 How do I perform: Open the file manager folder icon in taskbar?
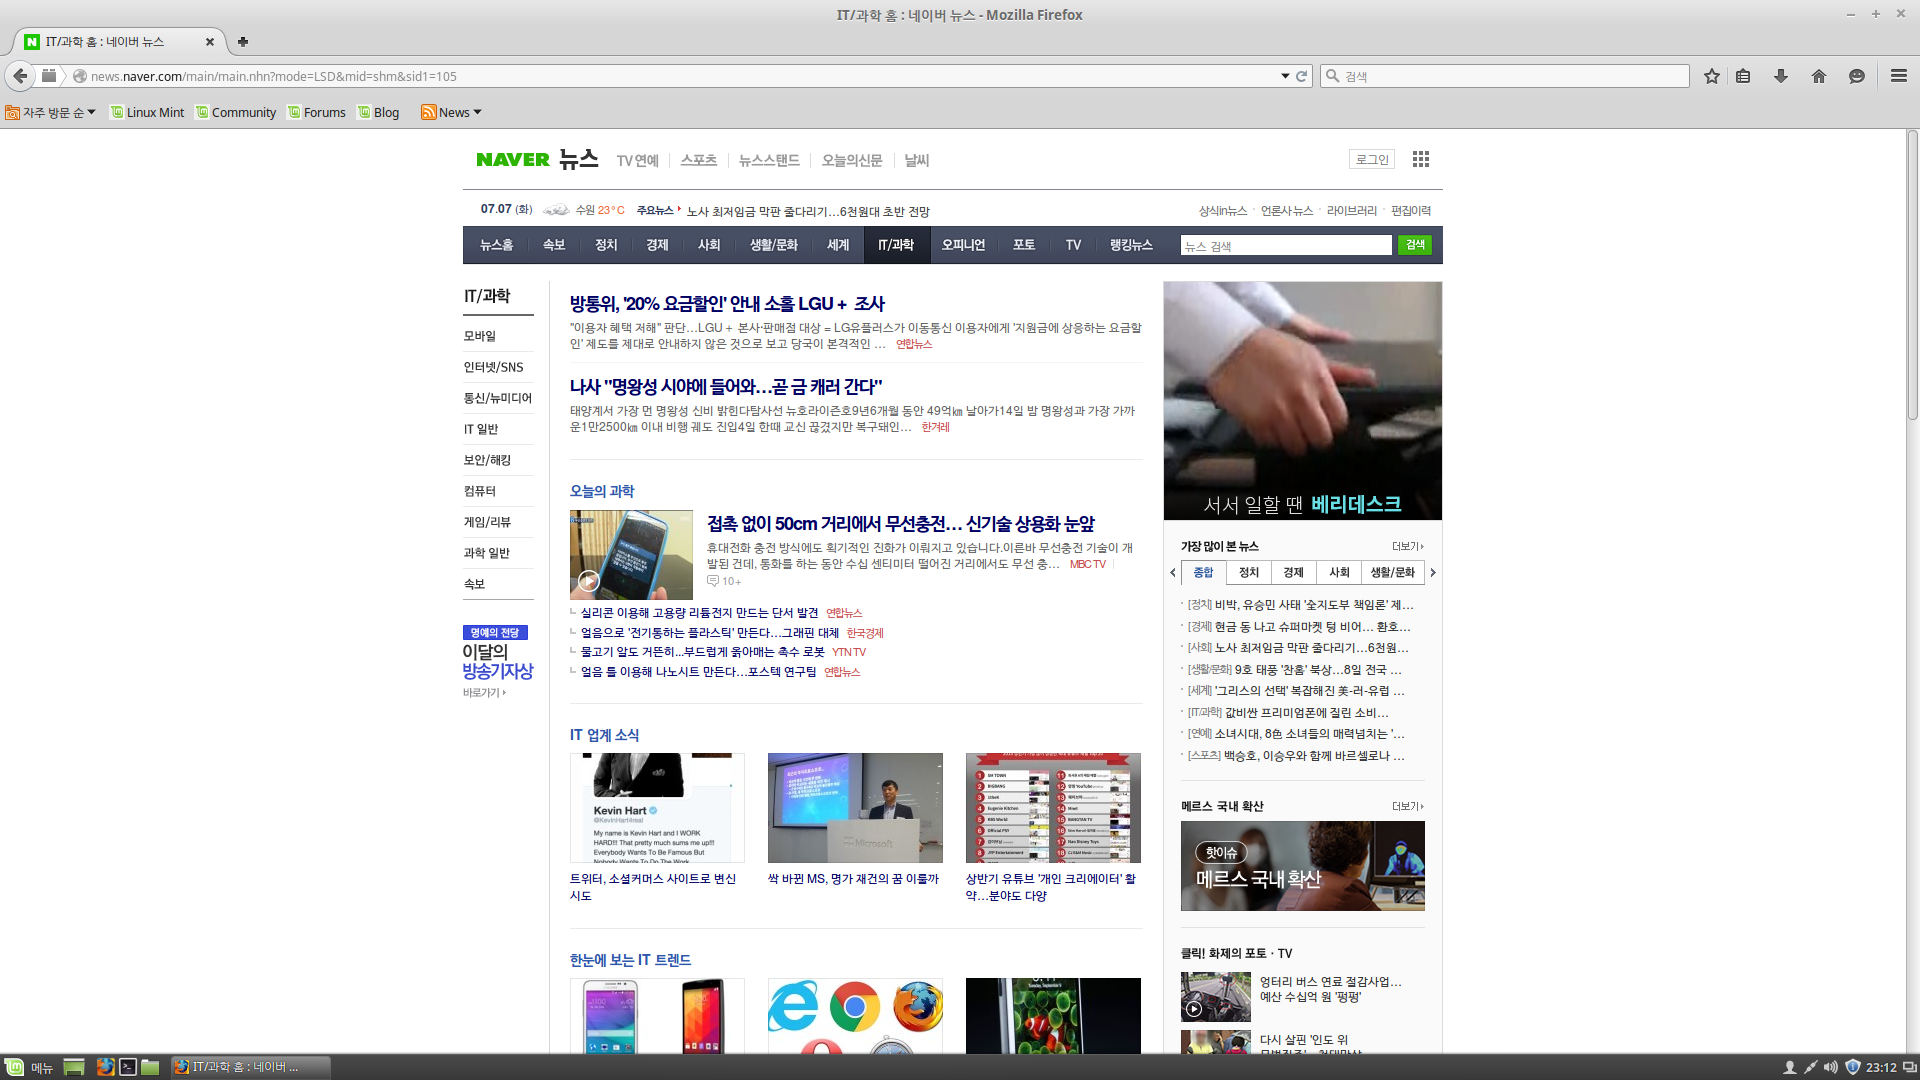[150, 1067]
